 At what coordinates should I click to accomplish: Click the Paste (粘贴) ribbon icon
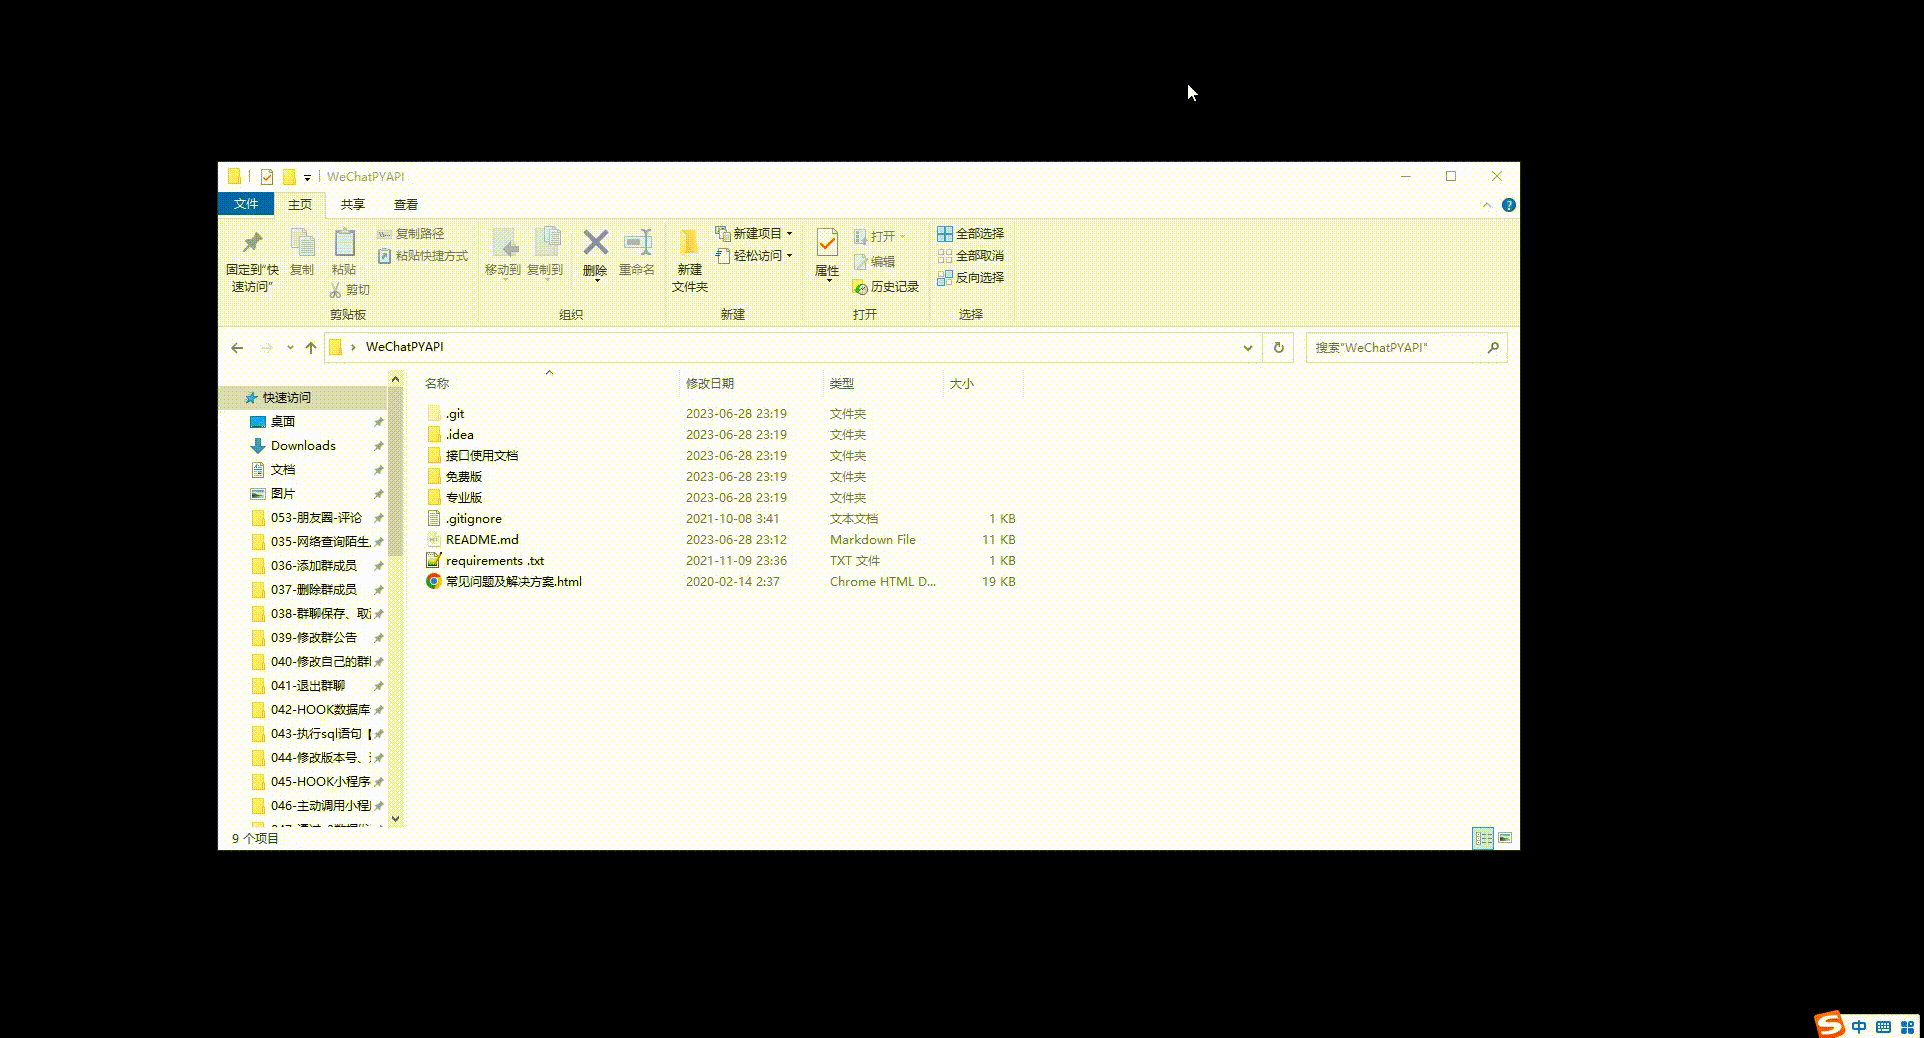[x=344, y=243]
